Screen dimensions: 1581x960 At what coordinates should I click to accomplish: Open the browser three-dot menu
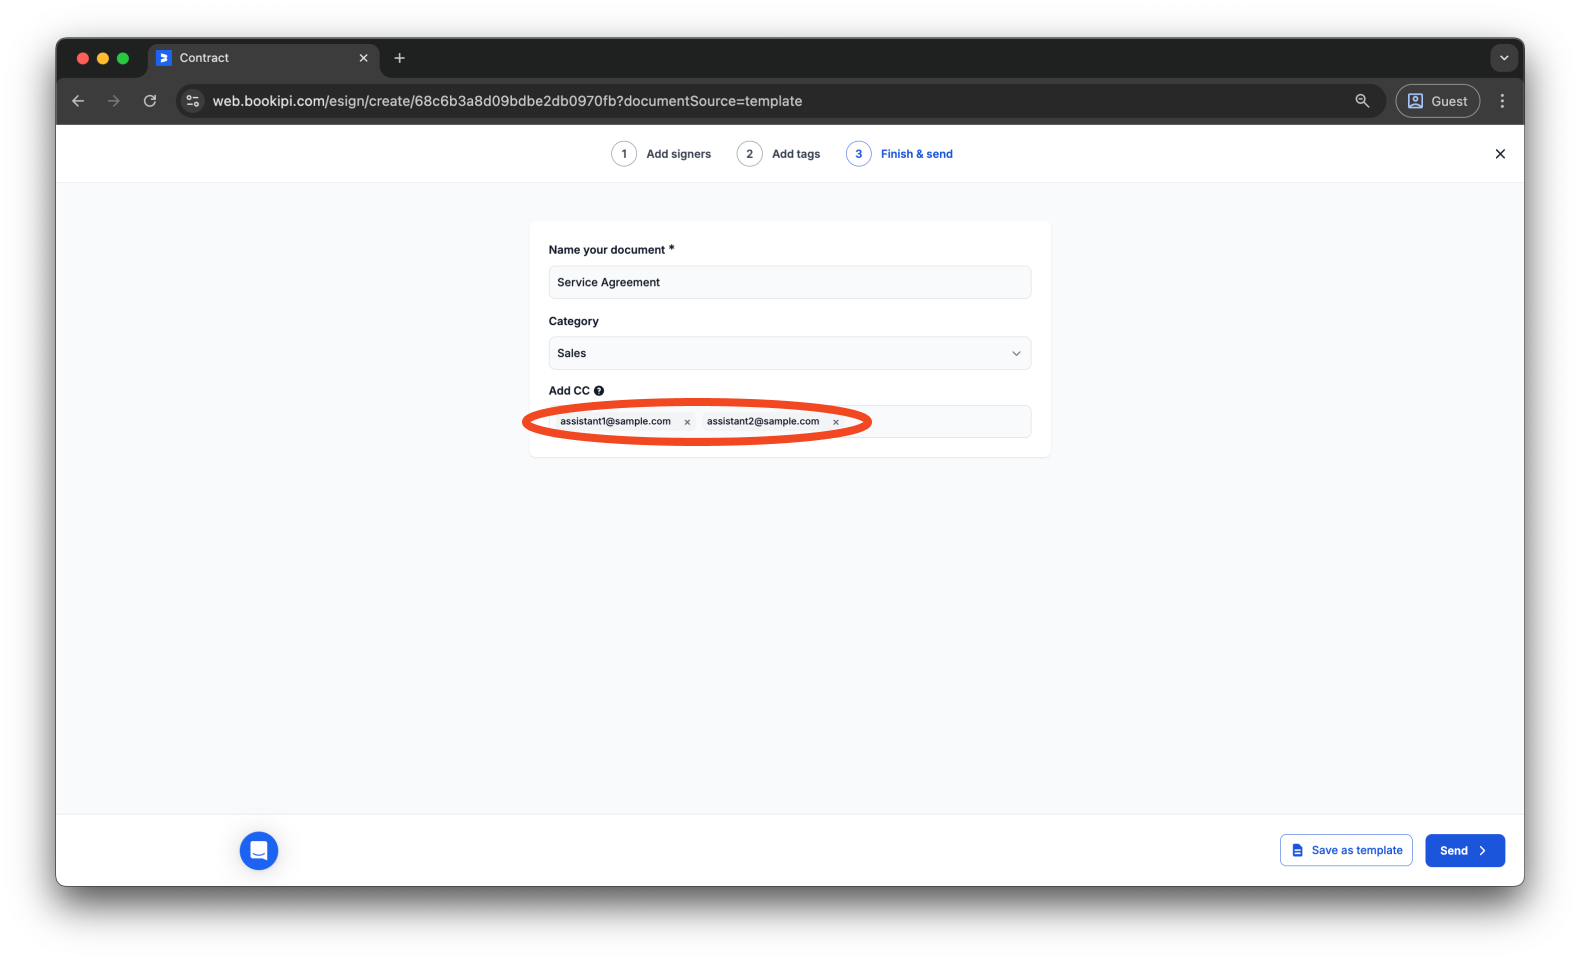[x=1502, y=101]
